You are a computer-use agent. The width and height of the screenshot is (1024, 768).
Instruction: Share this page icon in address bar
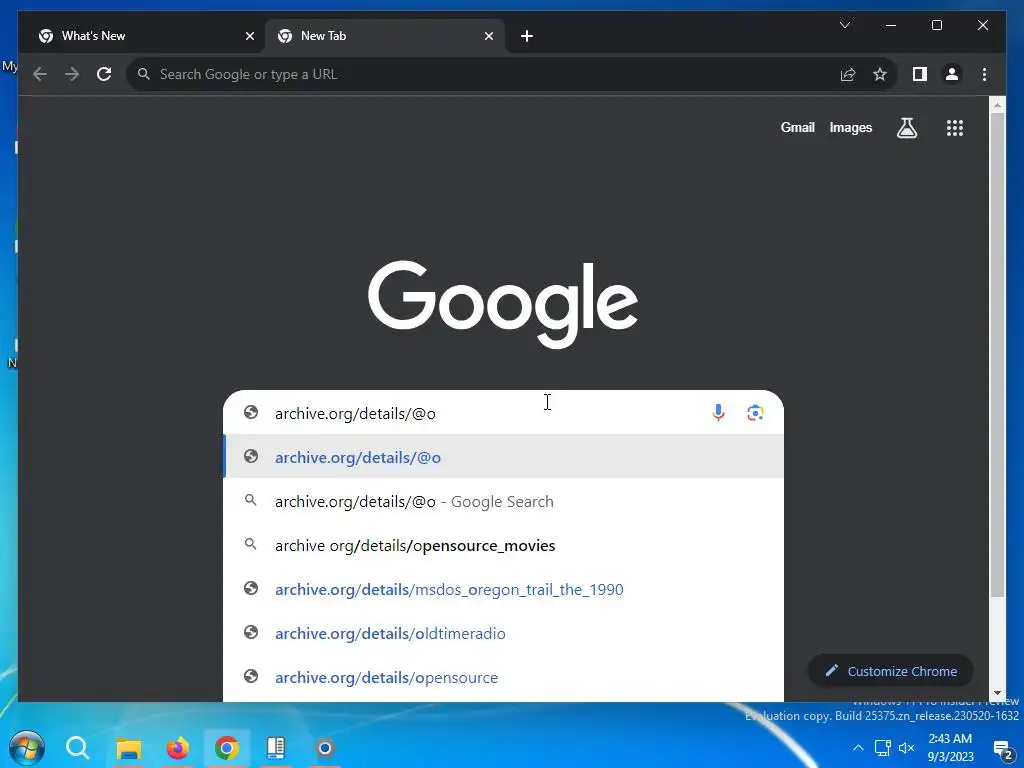click(x=848, y=74)
